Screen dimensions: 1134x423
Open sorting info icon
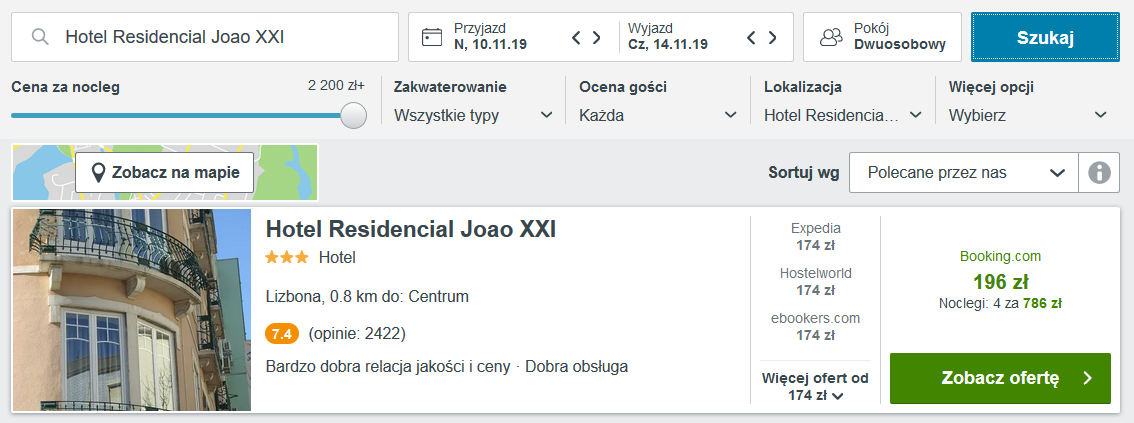tap(1099, 173)
